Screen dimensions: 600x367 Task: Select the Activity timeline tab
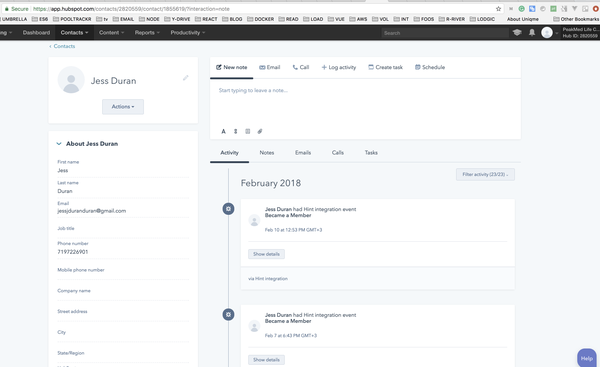[230, 153]
